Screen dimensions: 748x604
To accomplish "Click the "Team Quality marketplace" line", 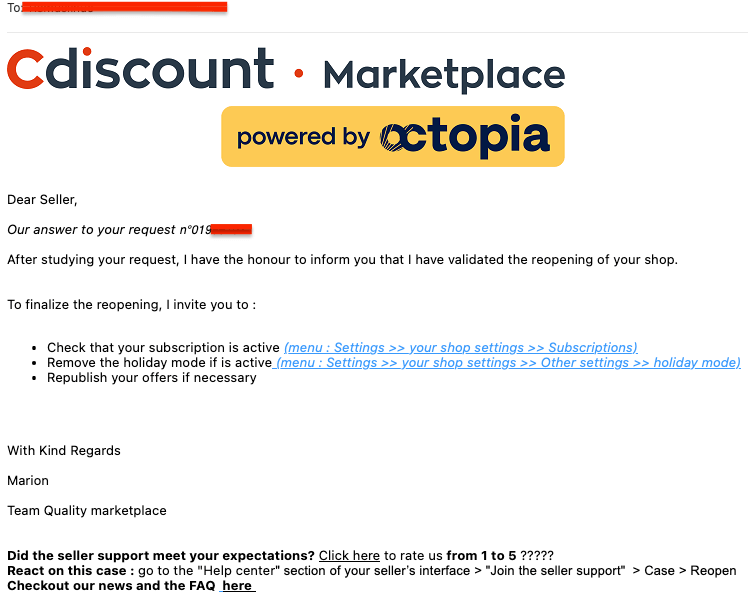I will coord(87,511).
